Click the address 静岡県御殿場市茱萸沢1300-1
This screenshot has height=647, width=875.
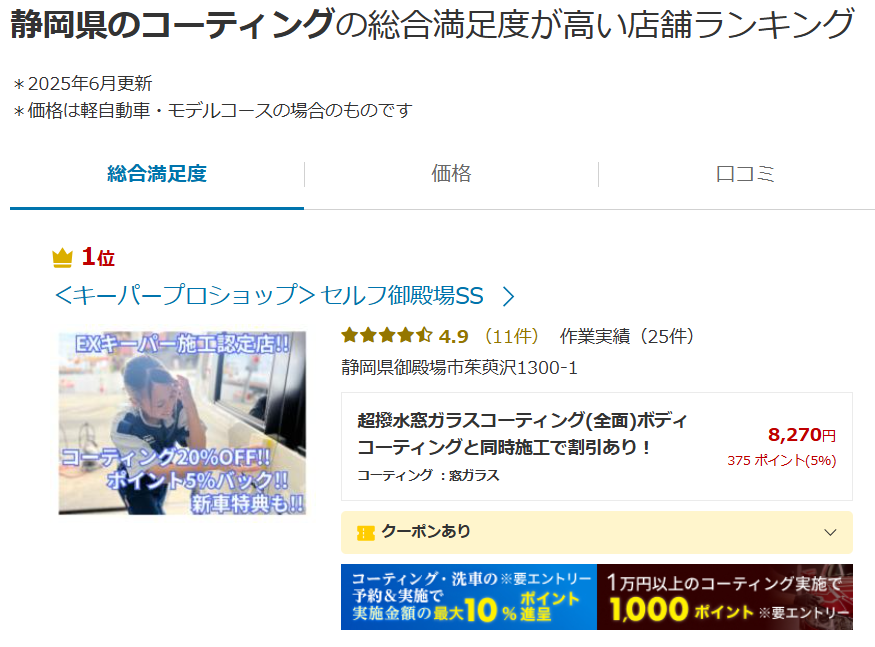pyautogui.click(x=459, y=367)
